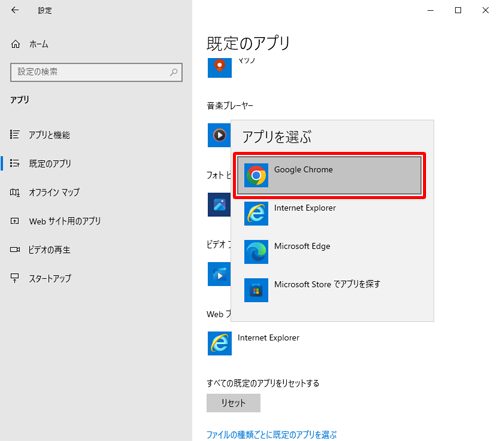The image size is (500, 441).
Task: Click the Microsoft Store bag icon
Action: click(x=256, y=290)
